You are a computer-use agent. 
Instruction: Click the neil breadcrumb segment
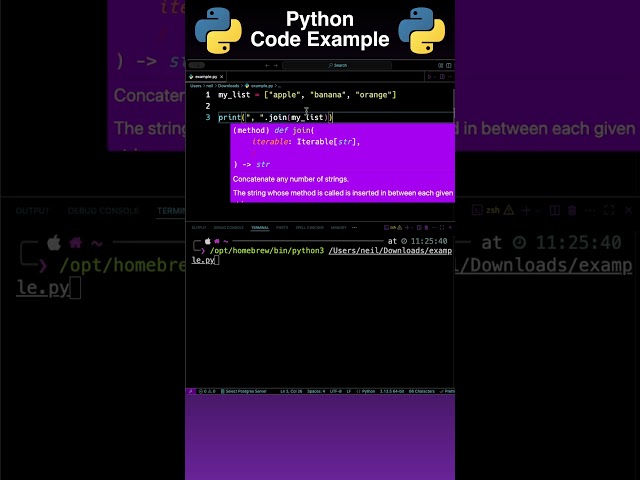(x=209, y=86)
